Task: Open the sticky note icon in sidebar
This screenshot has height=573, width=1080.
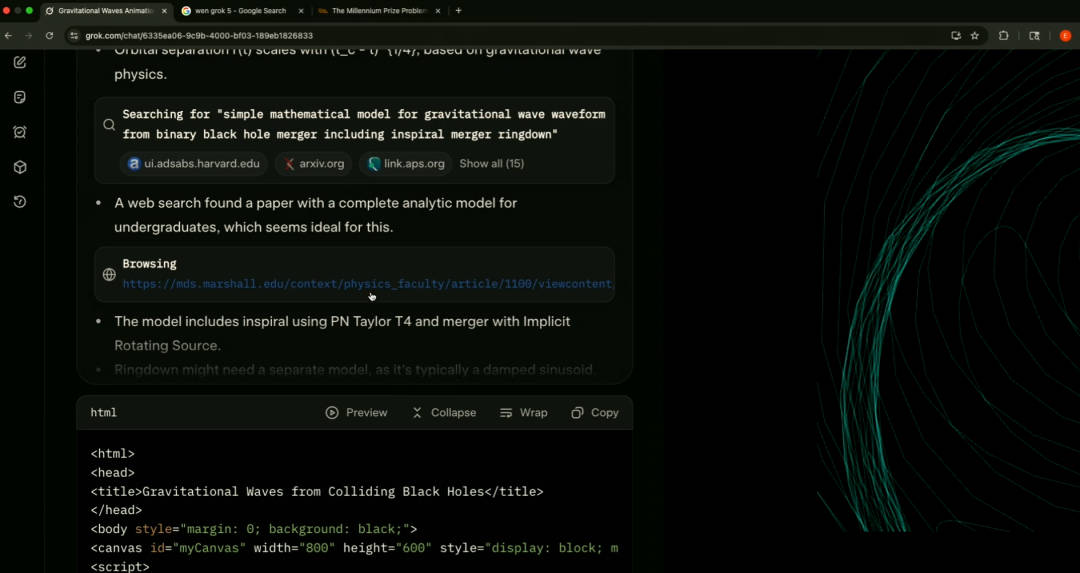Action: coord(20,97)
